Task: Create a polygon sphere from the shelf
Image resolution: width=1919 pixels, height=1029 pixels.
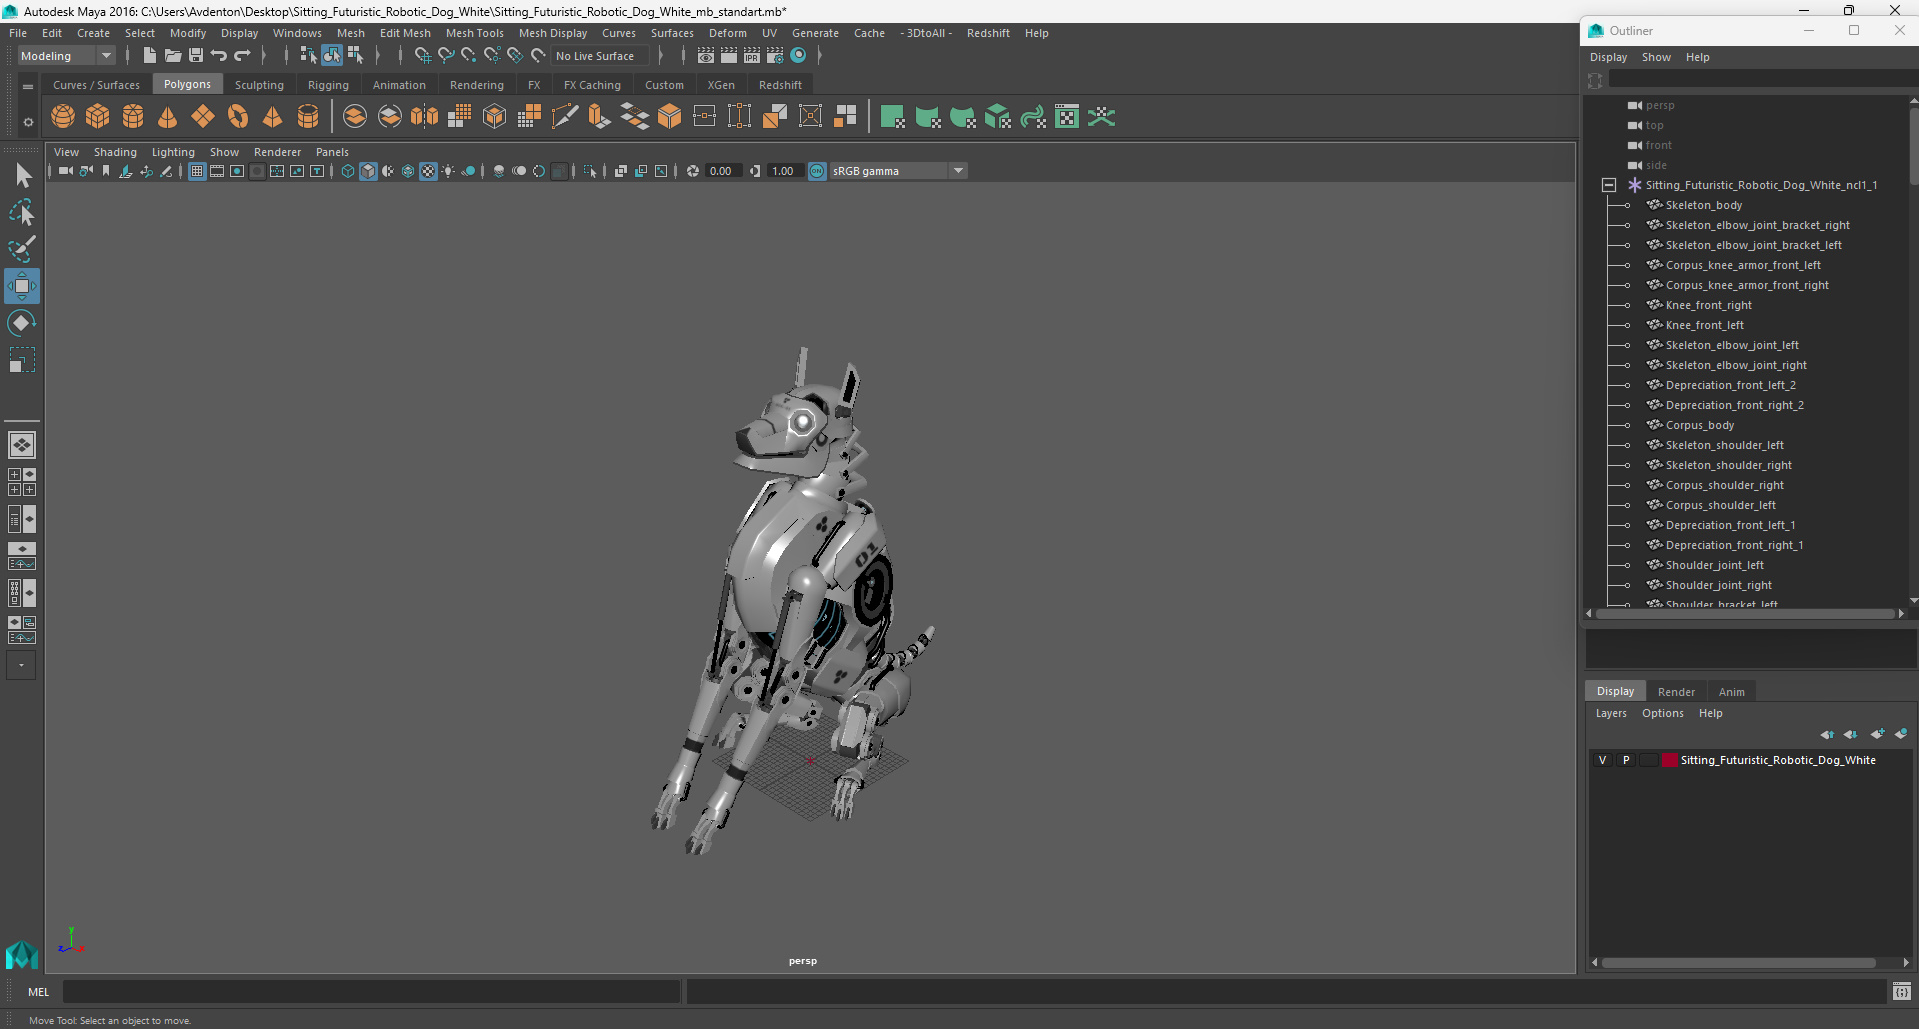Action: click(63, 117)
